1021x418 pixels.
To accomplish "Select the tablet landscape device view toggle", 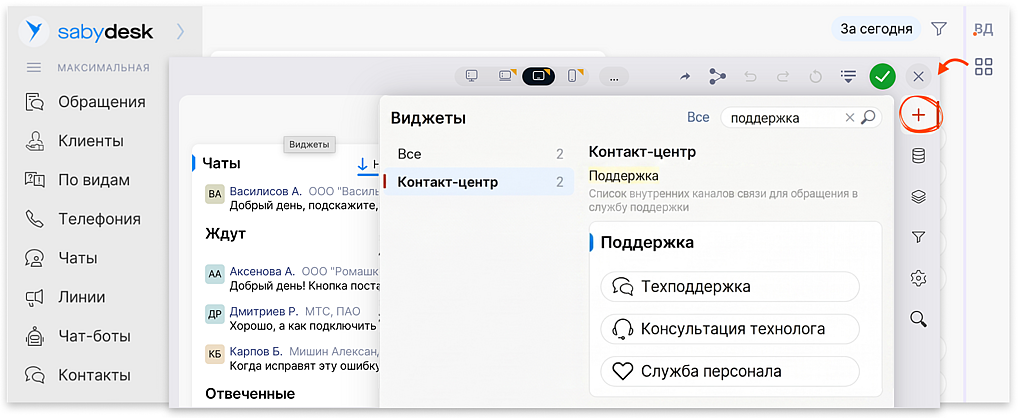I will (x=538, y=76).
